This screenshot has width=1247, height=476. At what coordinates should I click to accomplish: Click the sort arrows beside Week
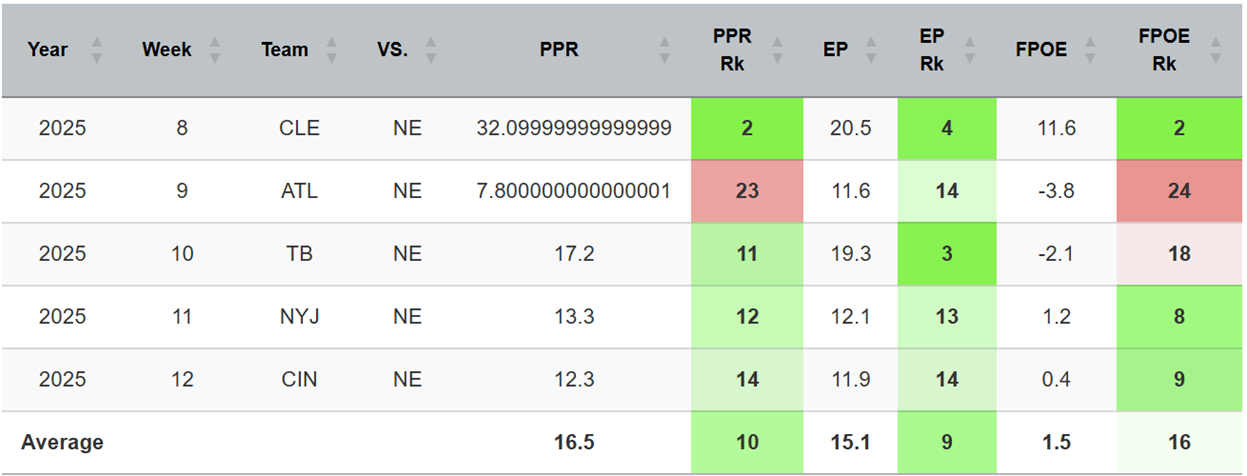click(215, 50)
